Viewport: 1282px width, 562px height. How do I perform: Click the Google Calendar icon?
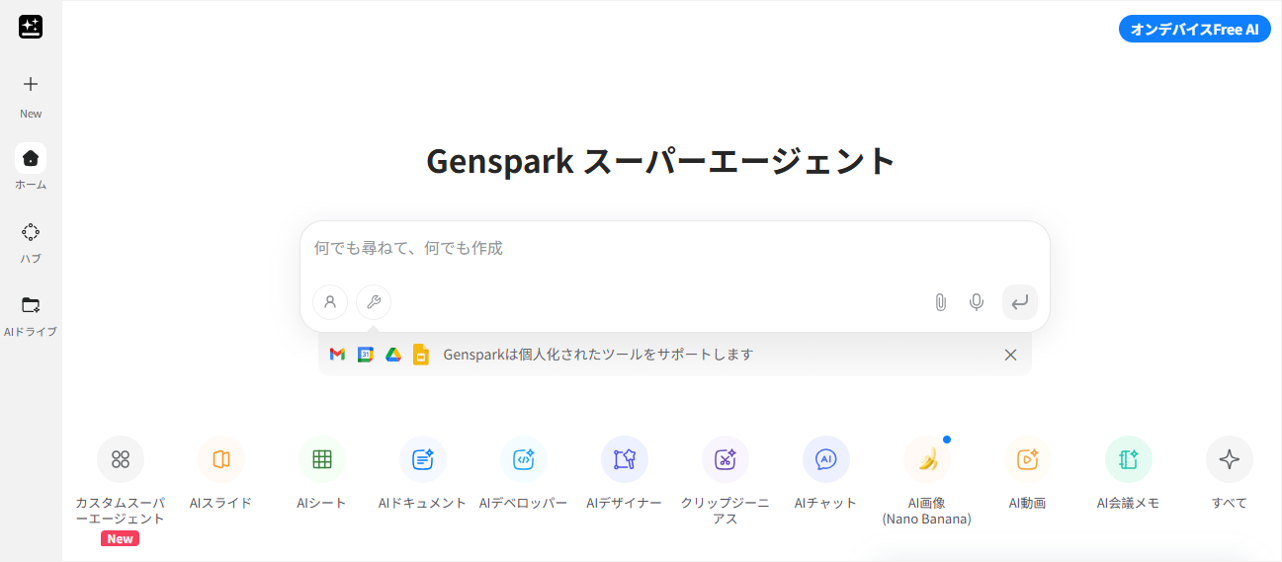point(365,354)
